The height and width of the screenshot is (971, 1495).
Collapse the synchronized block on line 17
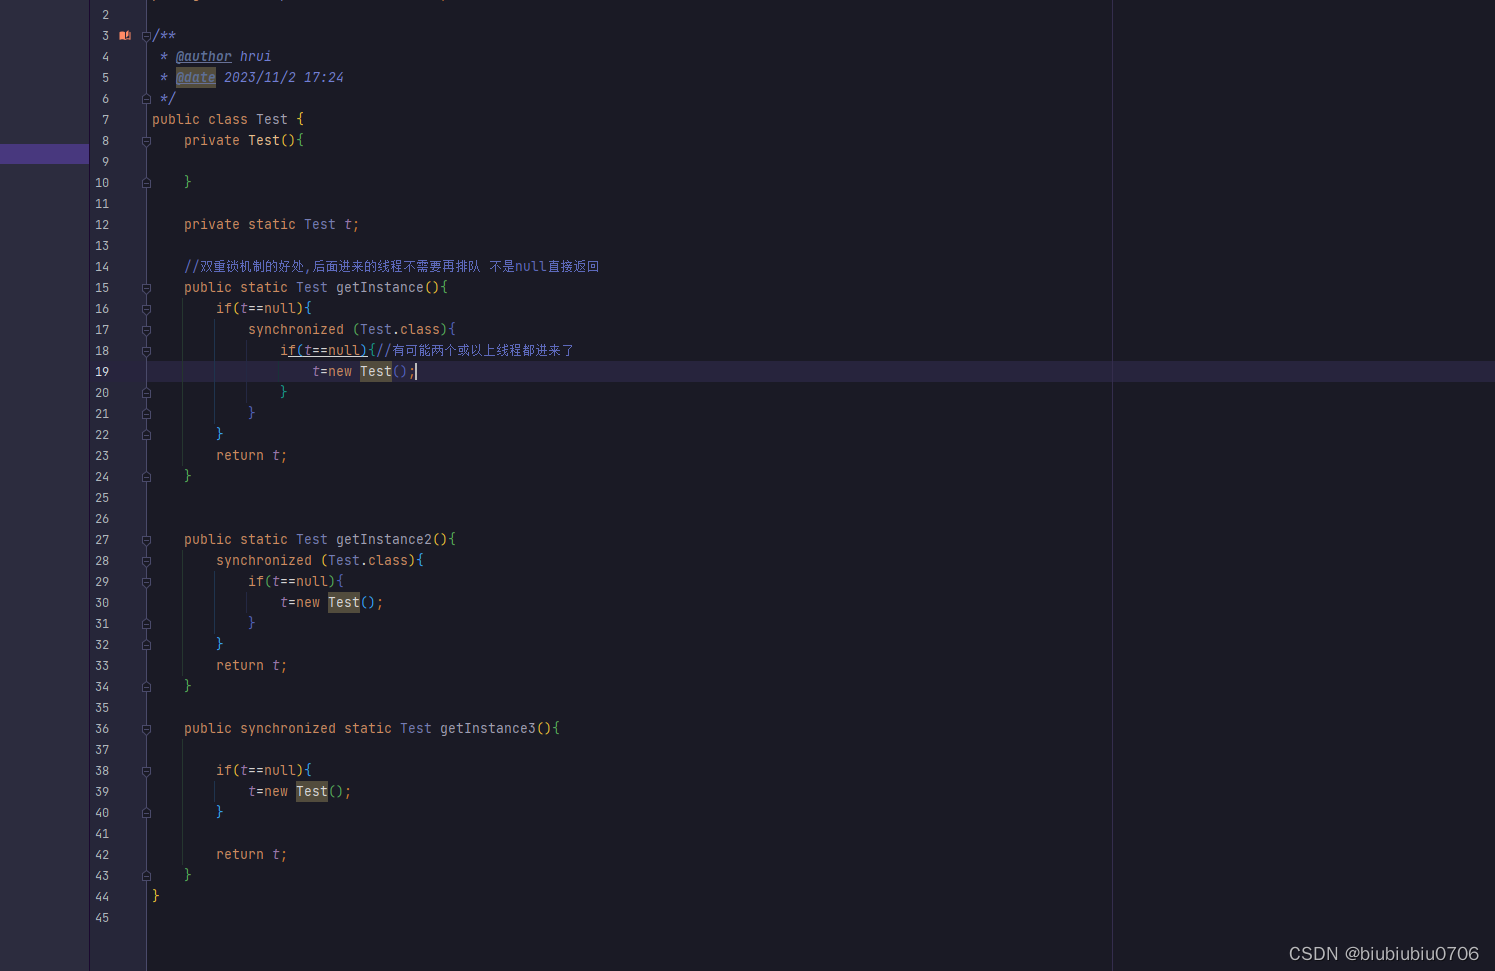coord(146,330)
